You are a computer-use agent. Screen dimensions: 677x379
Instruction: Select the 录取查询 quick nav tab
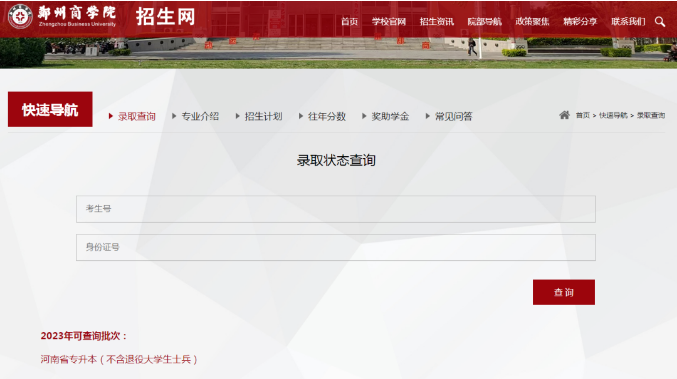pyautogui.click(x=136, y=116)
